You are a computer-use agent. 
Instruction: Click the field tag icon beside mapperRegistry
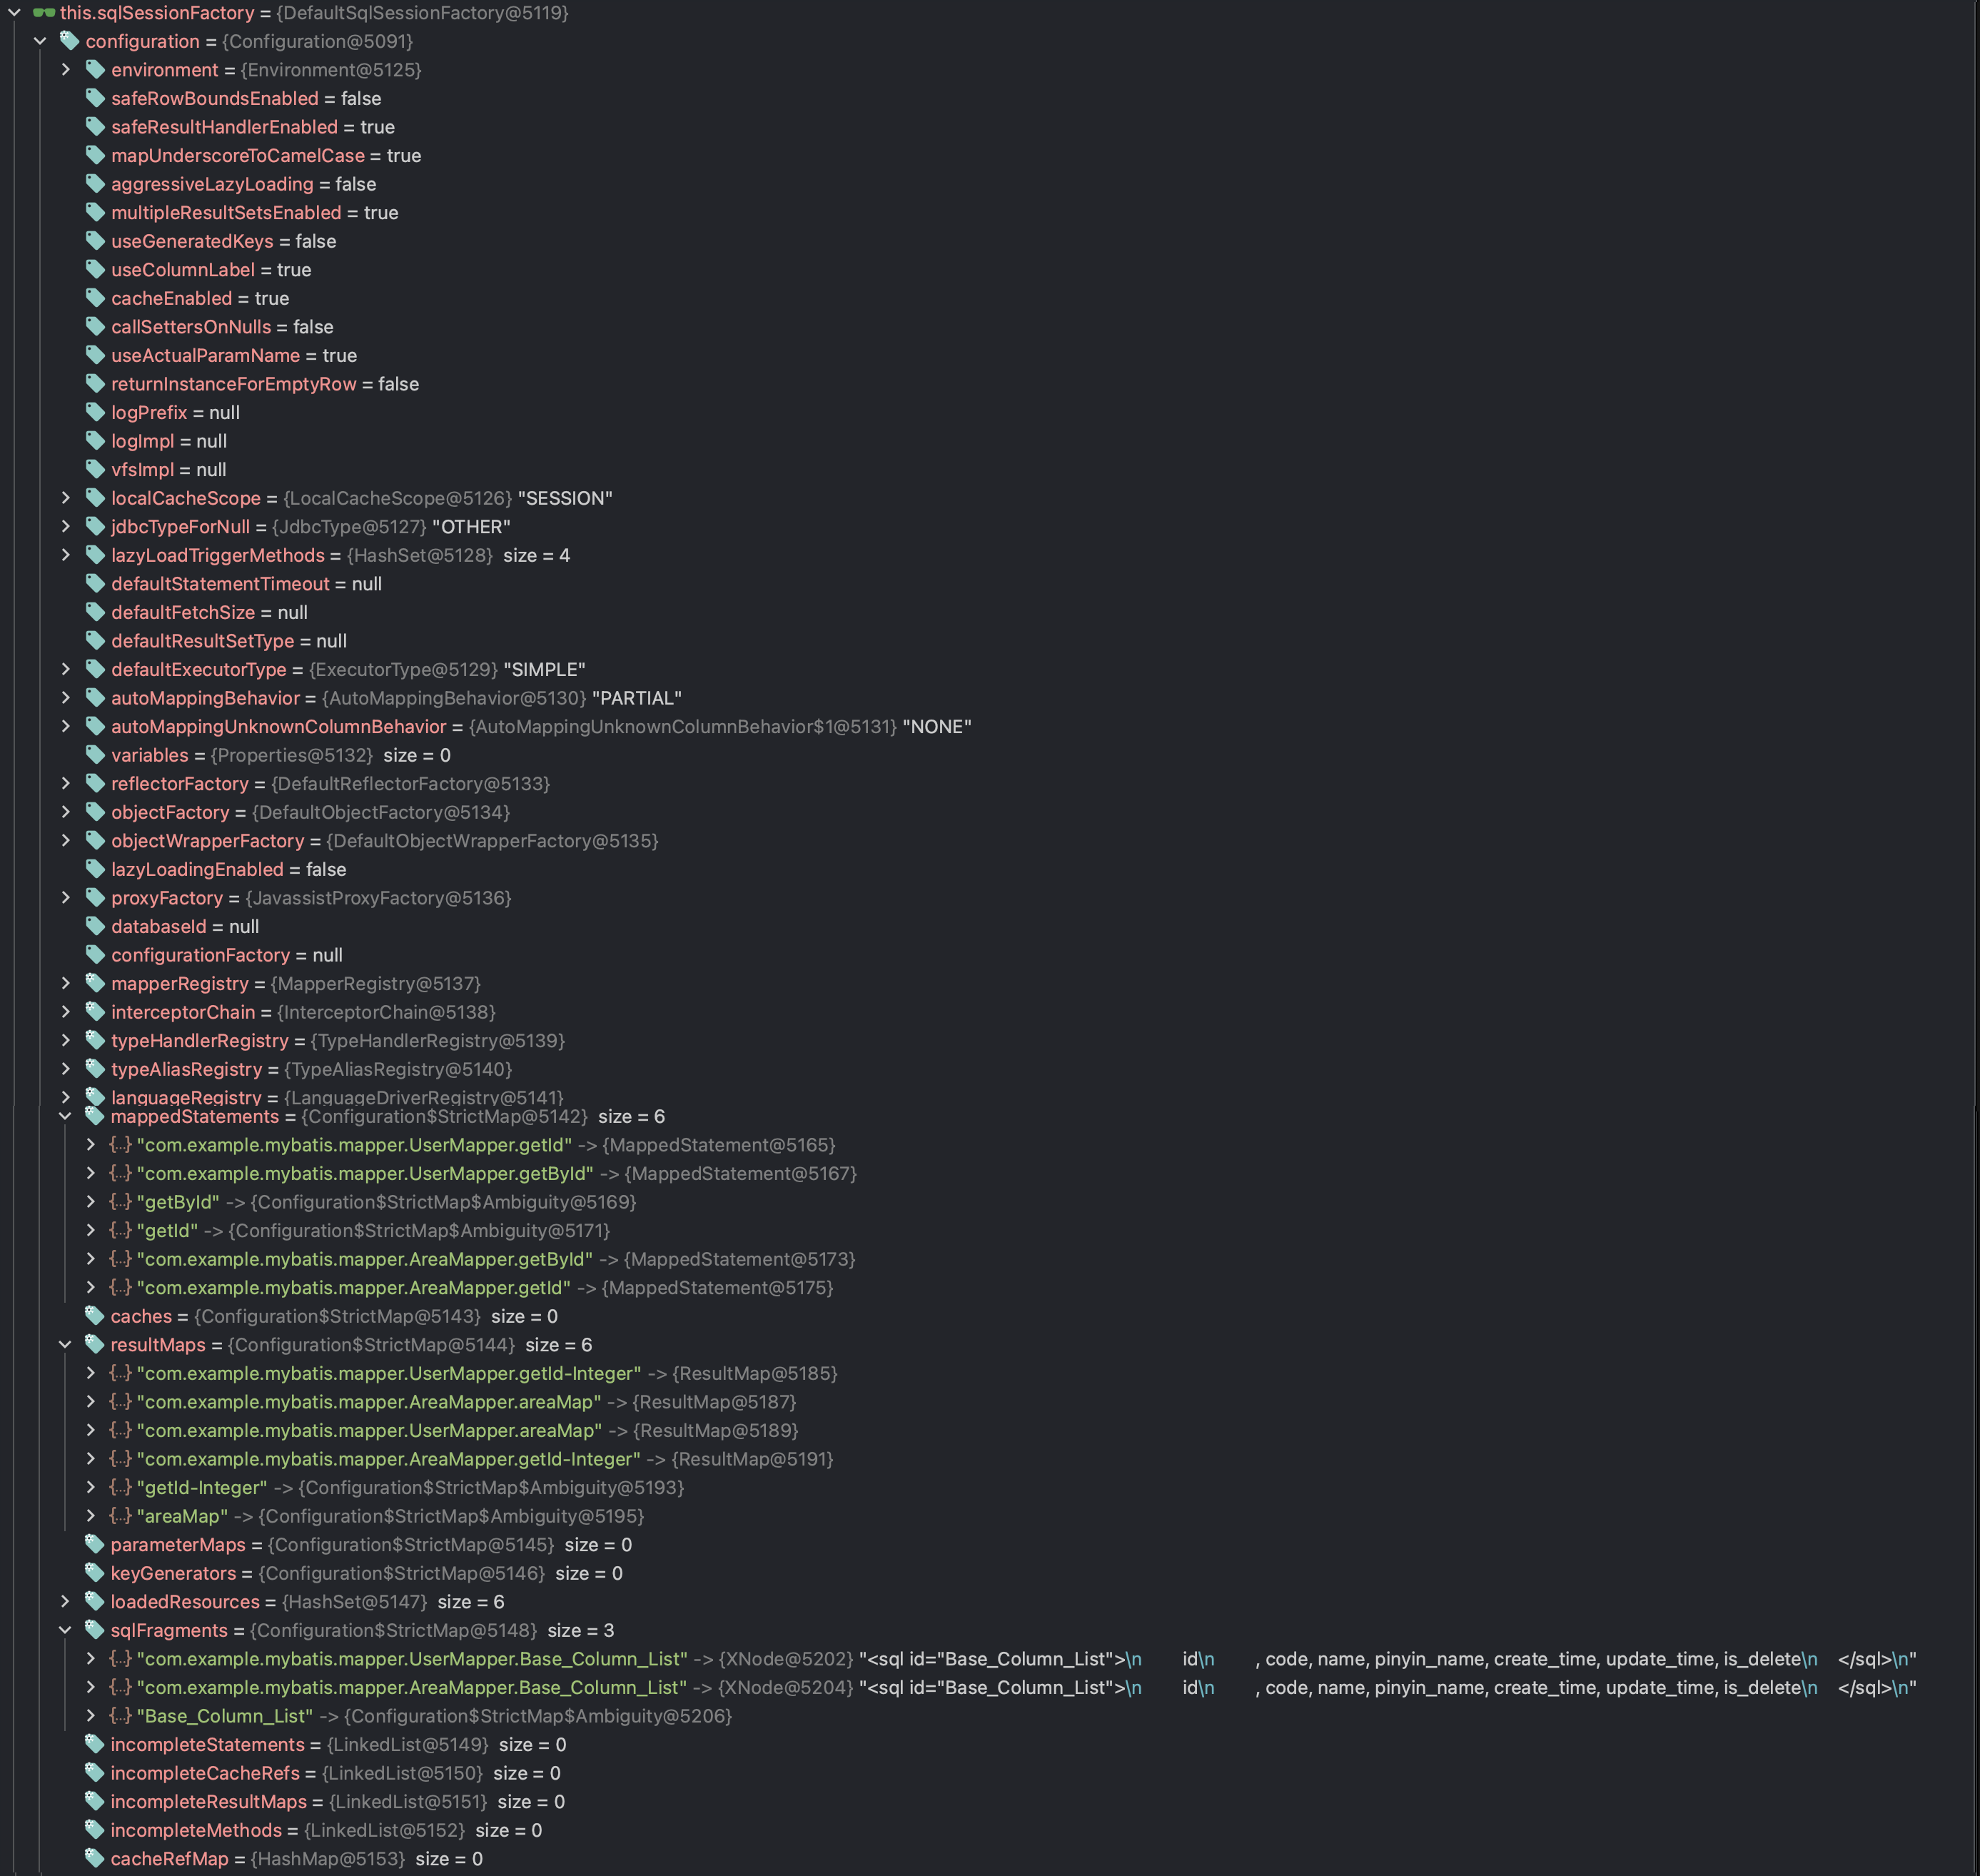pyautogui.click(x=95, y=983)
